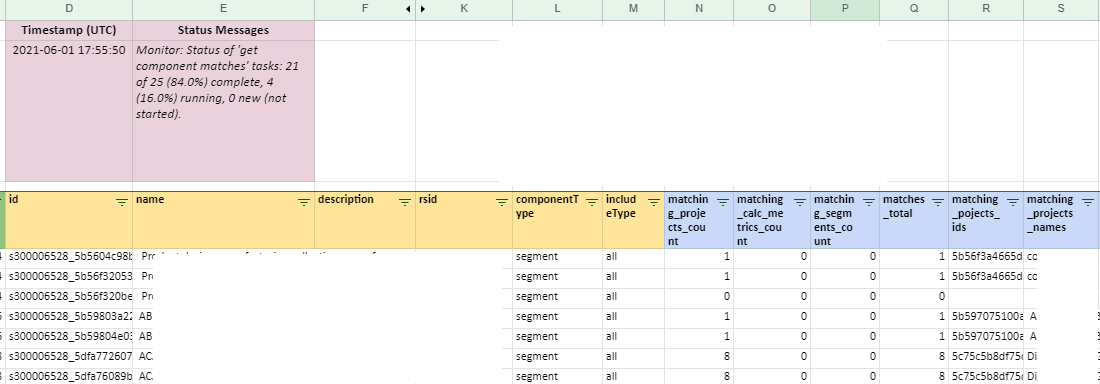Screen dimensions: 1100x384
Task: Click the Status Messages header cell
Action: pos(223,30)
